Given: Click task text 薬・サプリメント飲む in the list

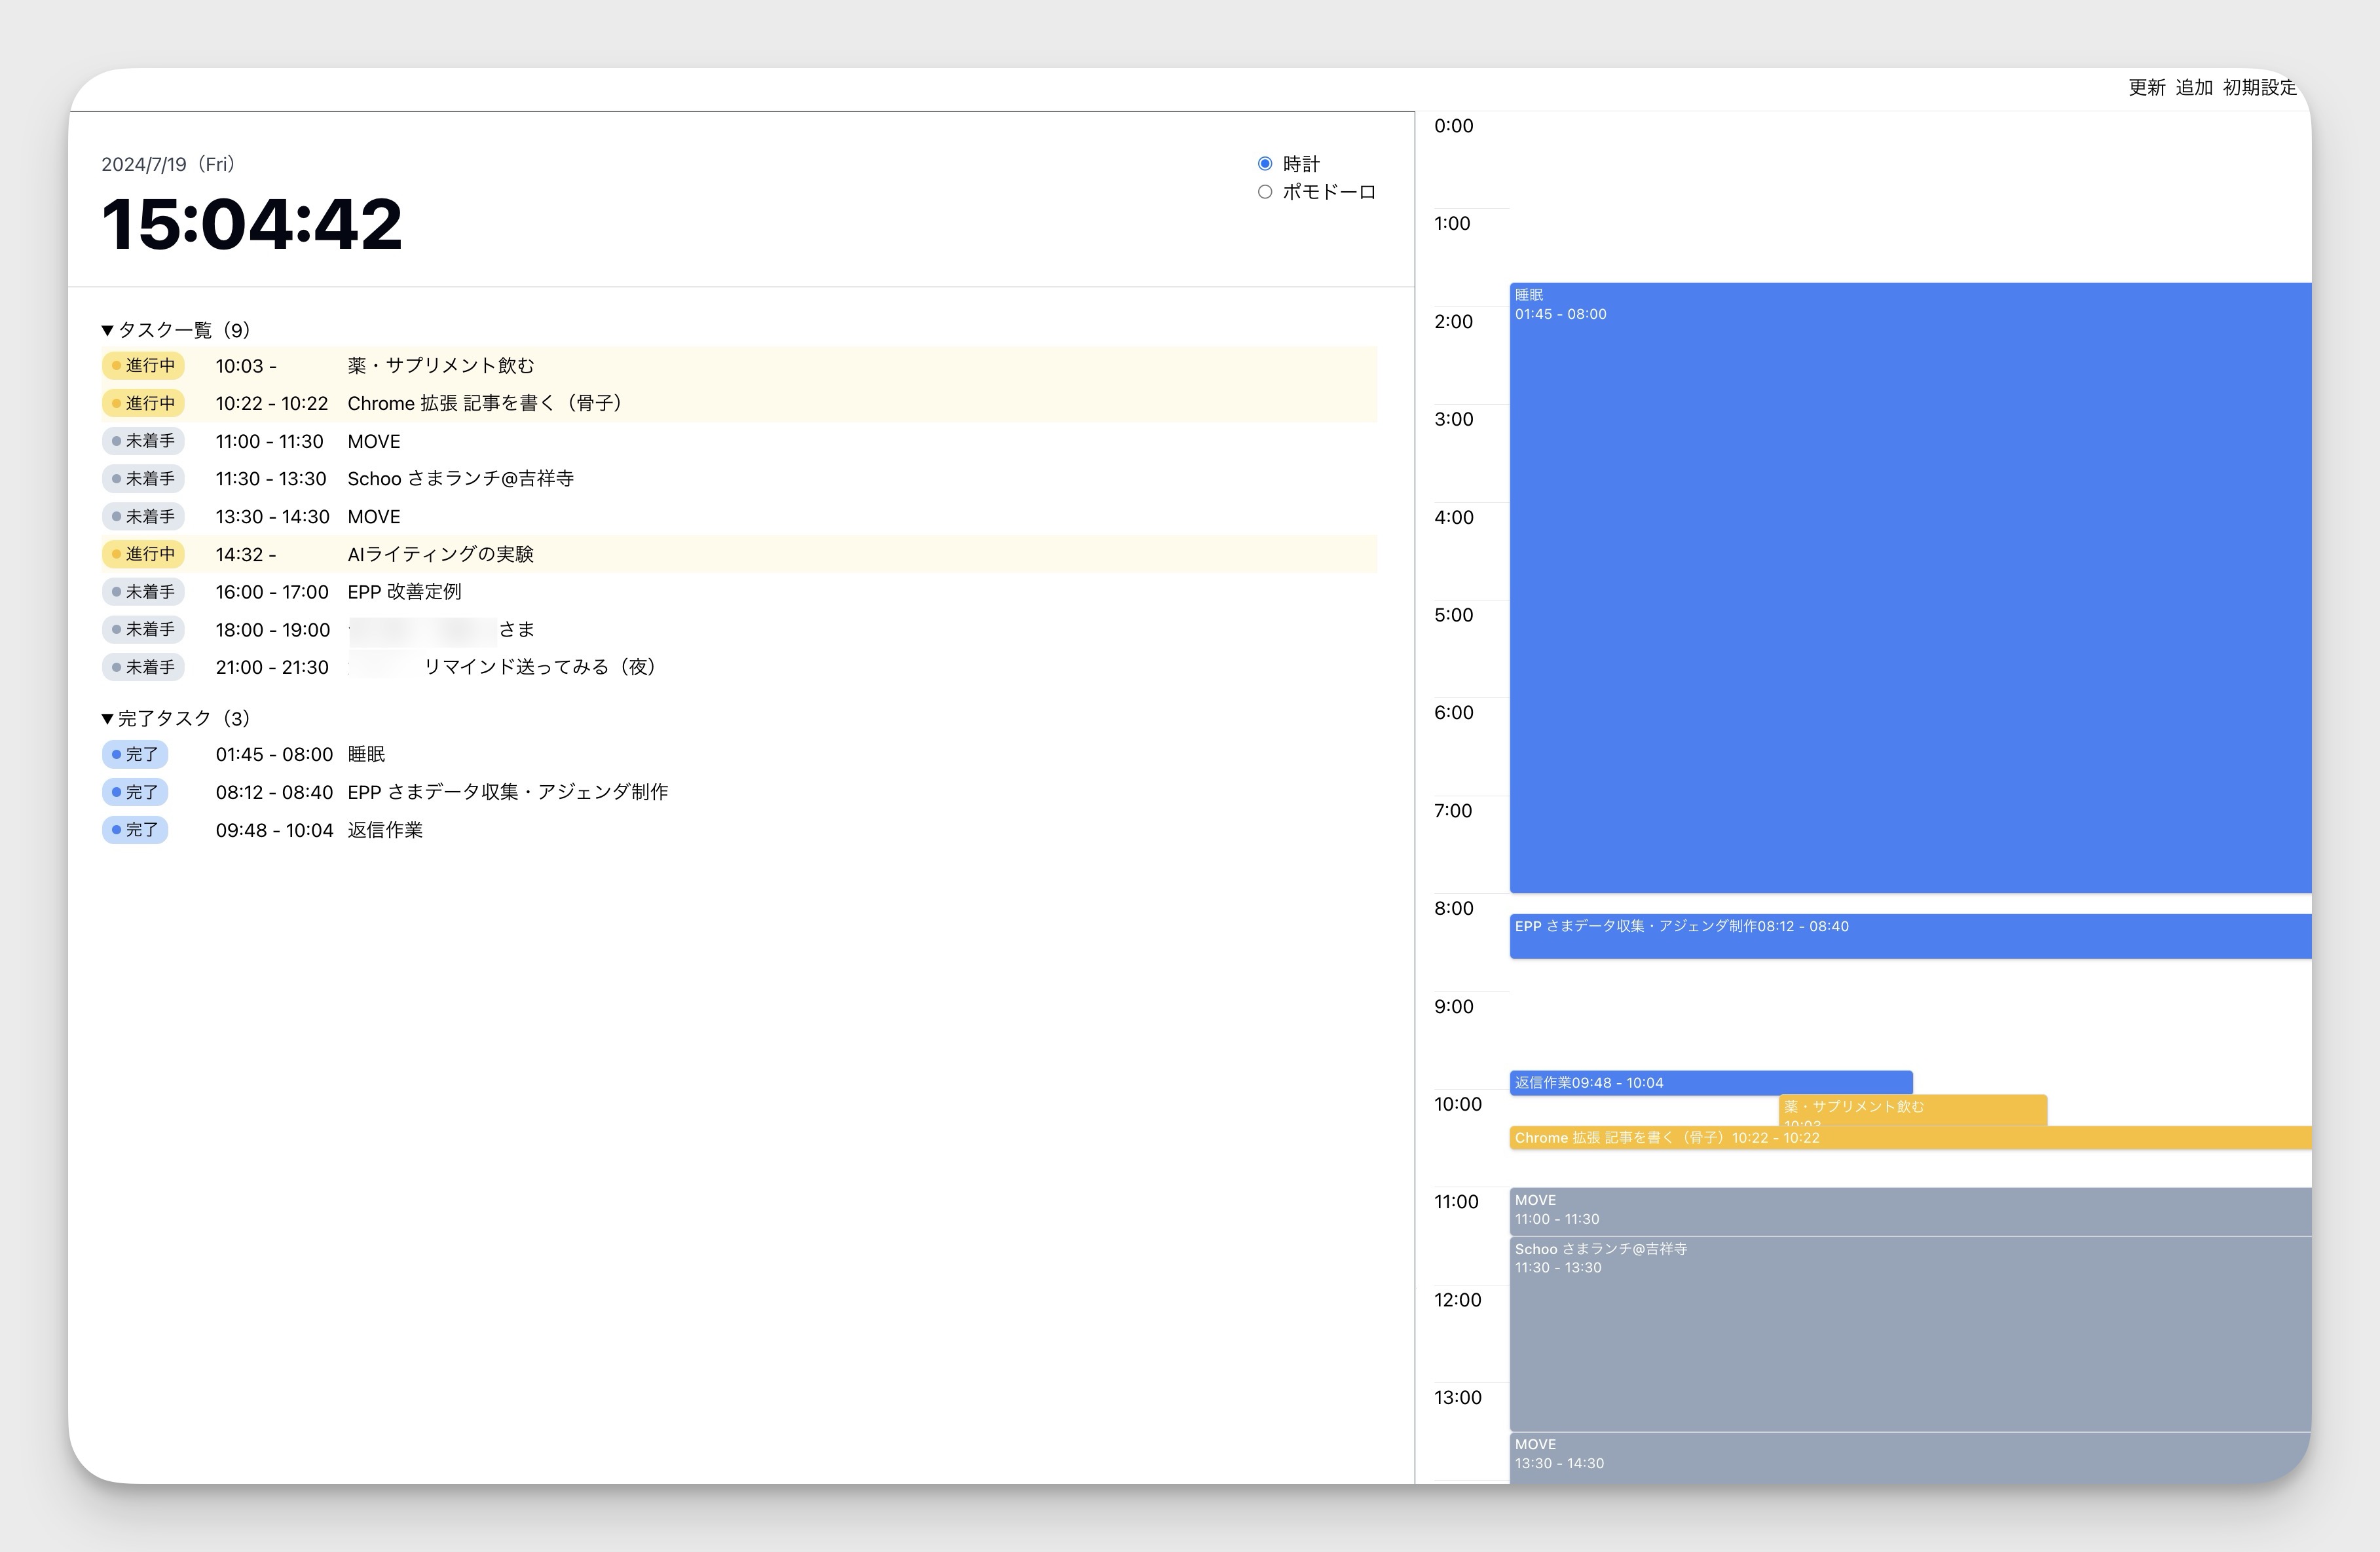Looking at the screenshot, I should tap(441, 366).
